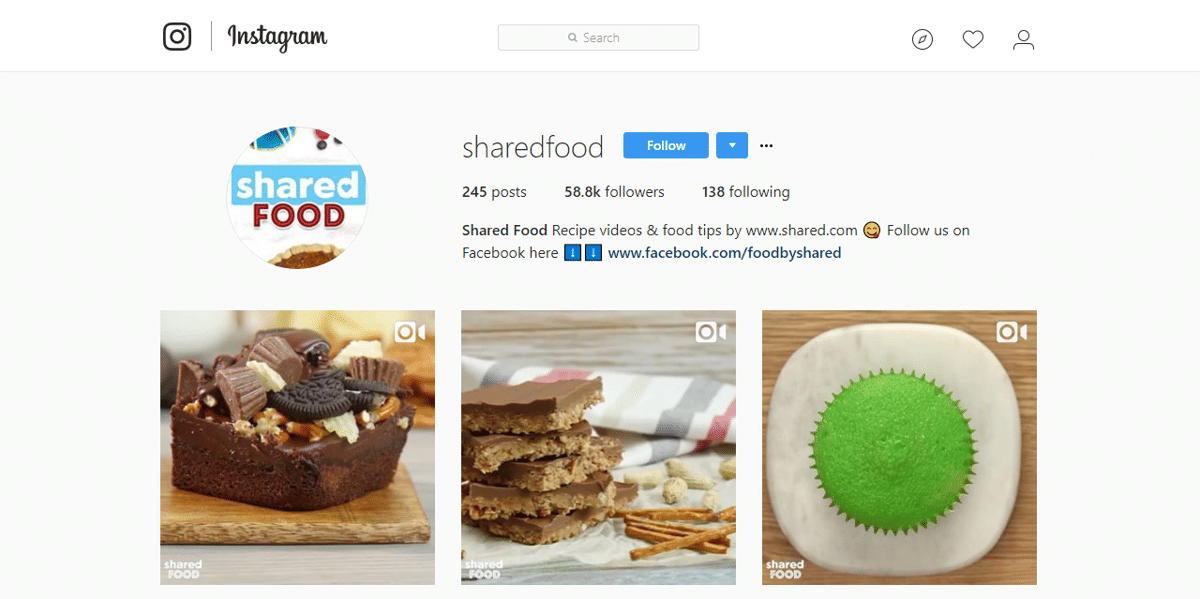View the 138 following list
This screenshot has height=599, width=1200.
(746, 192)
